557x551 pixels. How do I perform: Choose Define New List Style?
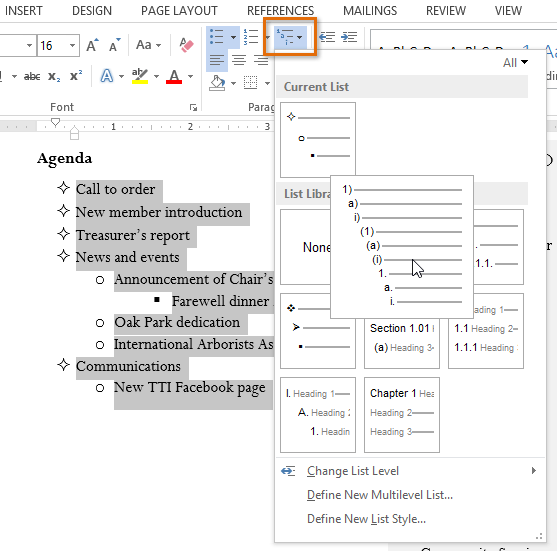pyautogui.click(x=366, y=519)
